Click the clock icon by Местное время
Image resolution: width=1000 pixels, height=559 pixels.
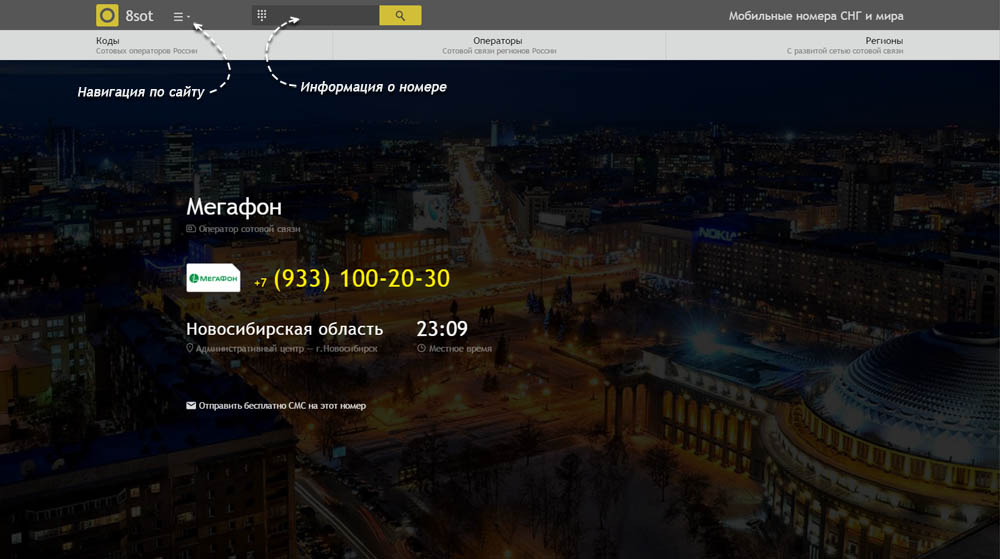(x=421, y=348)
